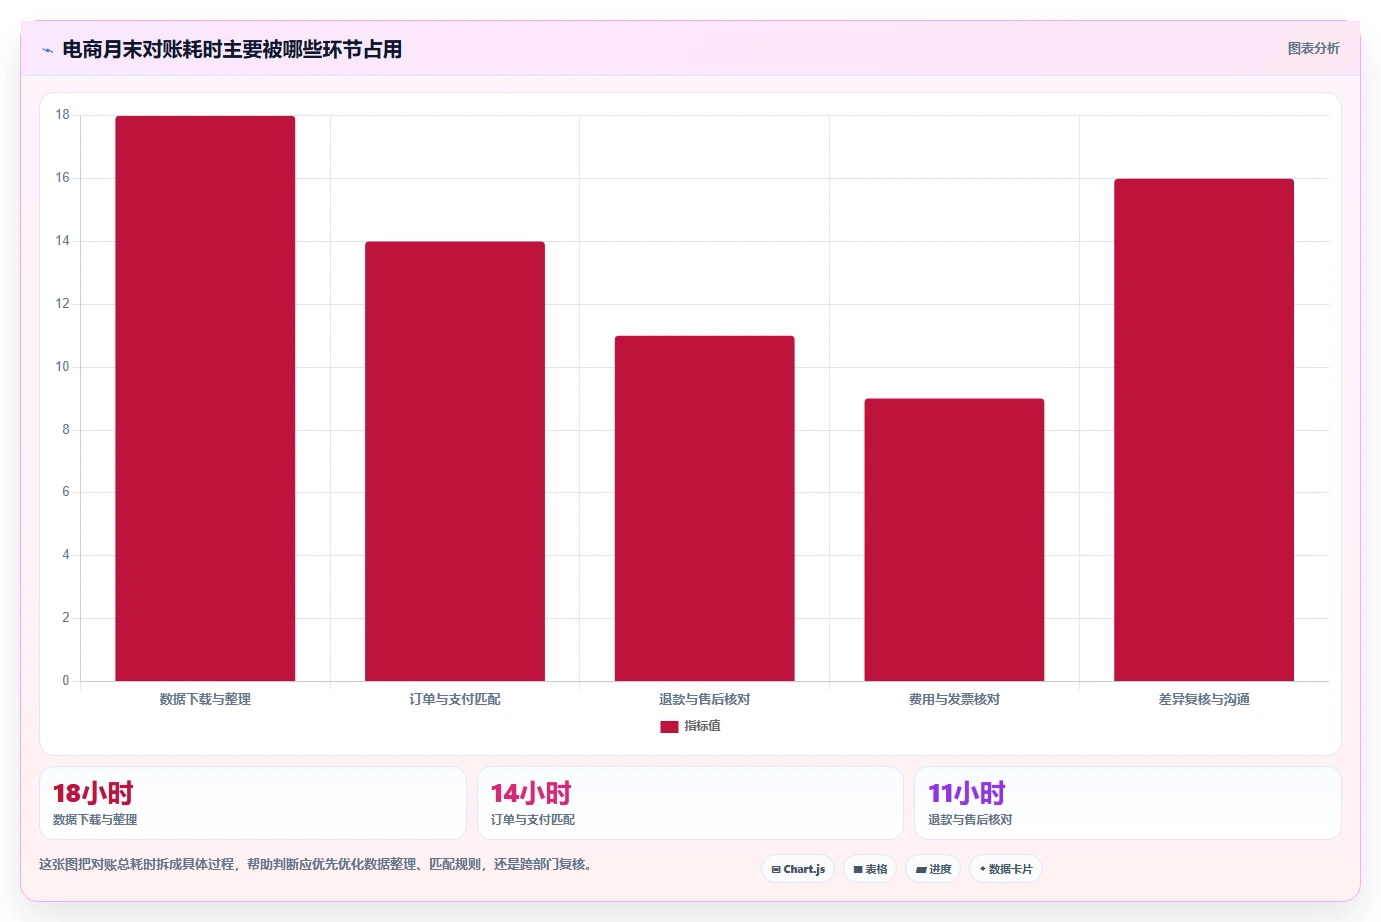Image resolution: width=1381 pixels, height=922 pixels.
Task: Click the y-axis value 0
Action: coord(66,681)
